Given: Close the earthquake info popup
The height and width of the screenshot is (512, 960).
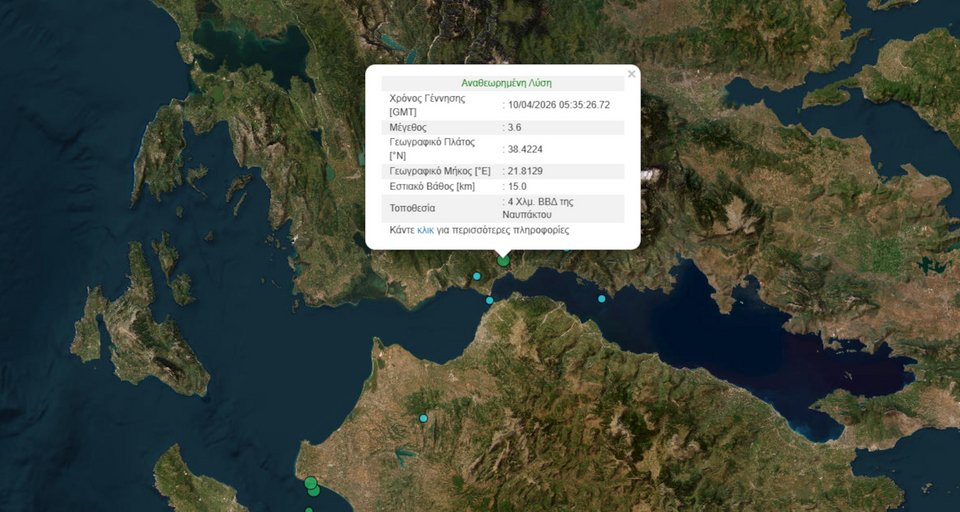Looking at the screenshot, I should (x=631, y=74).
